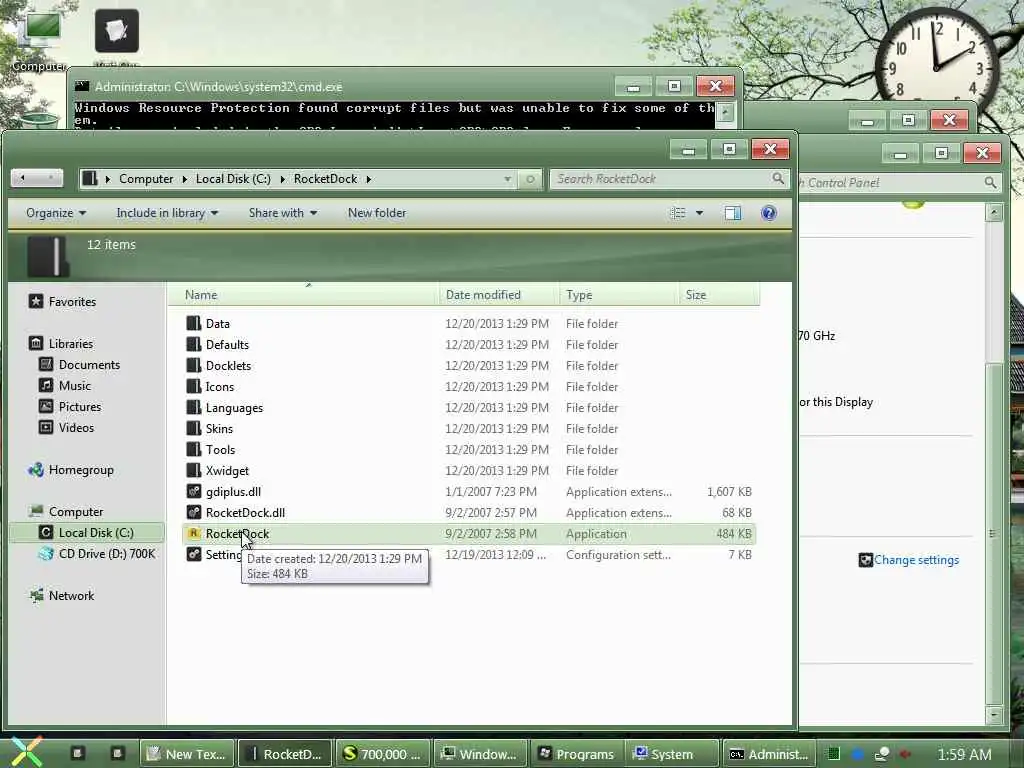Switch to the Programs taskbar button
The width and height of the screenshot is (1024, 768).
(578, 754)
